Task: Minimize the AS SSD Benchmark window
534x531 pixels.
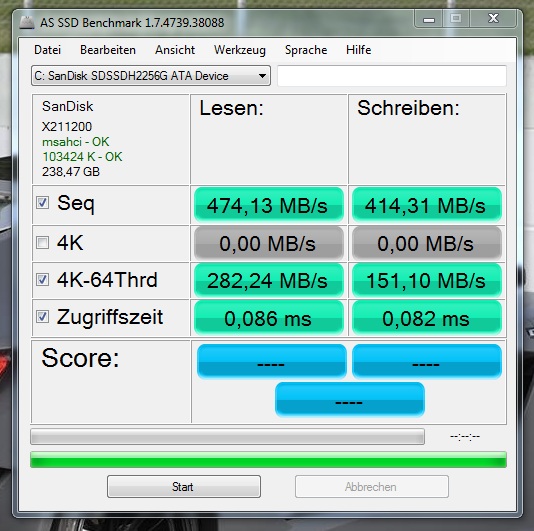Action: click(429, 19)
